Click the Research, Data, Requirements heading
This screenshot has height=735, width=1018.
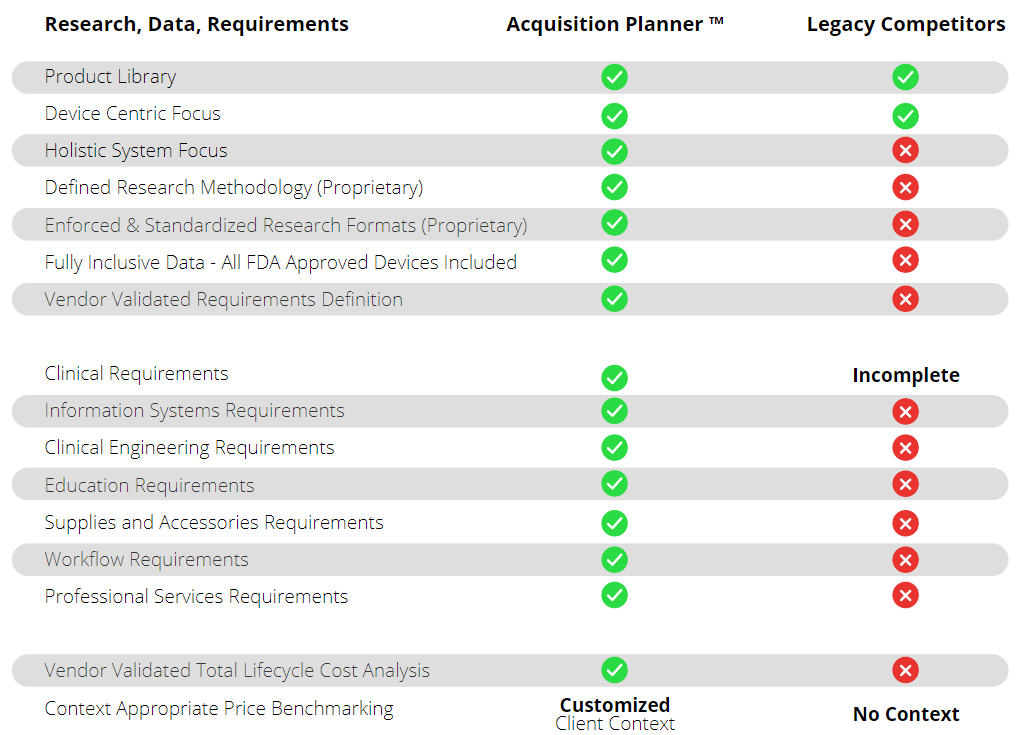[x=197, y=24]
